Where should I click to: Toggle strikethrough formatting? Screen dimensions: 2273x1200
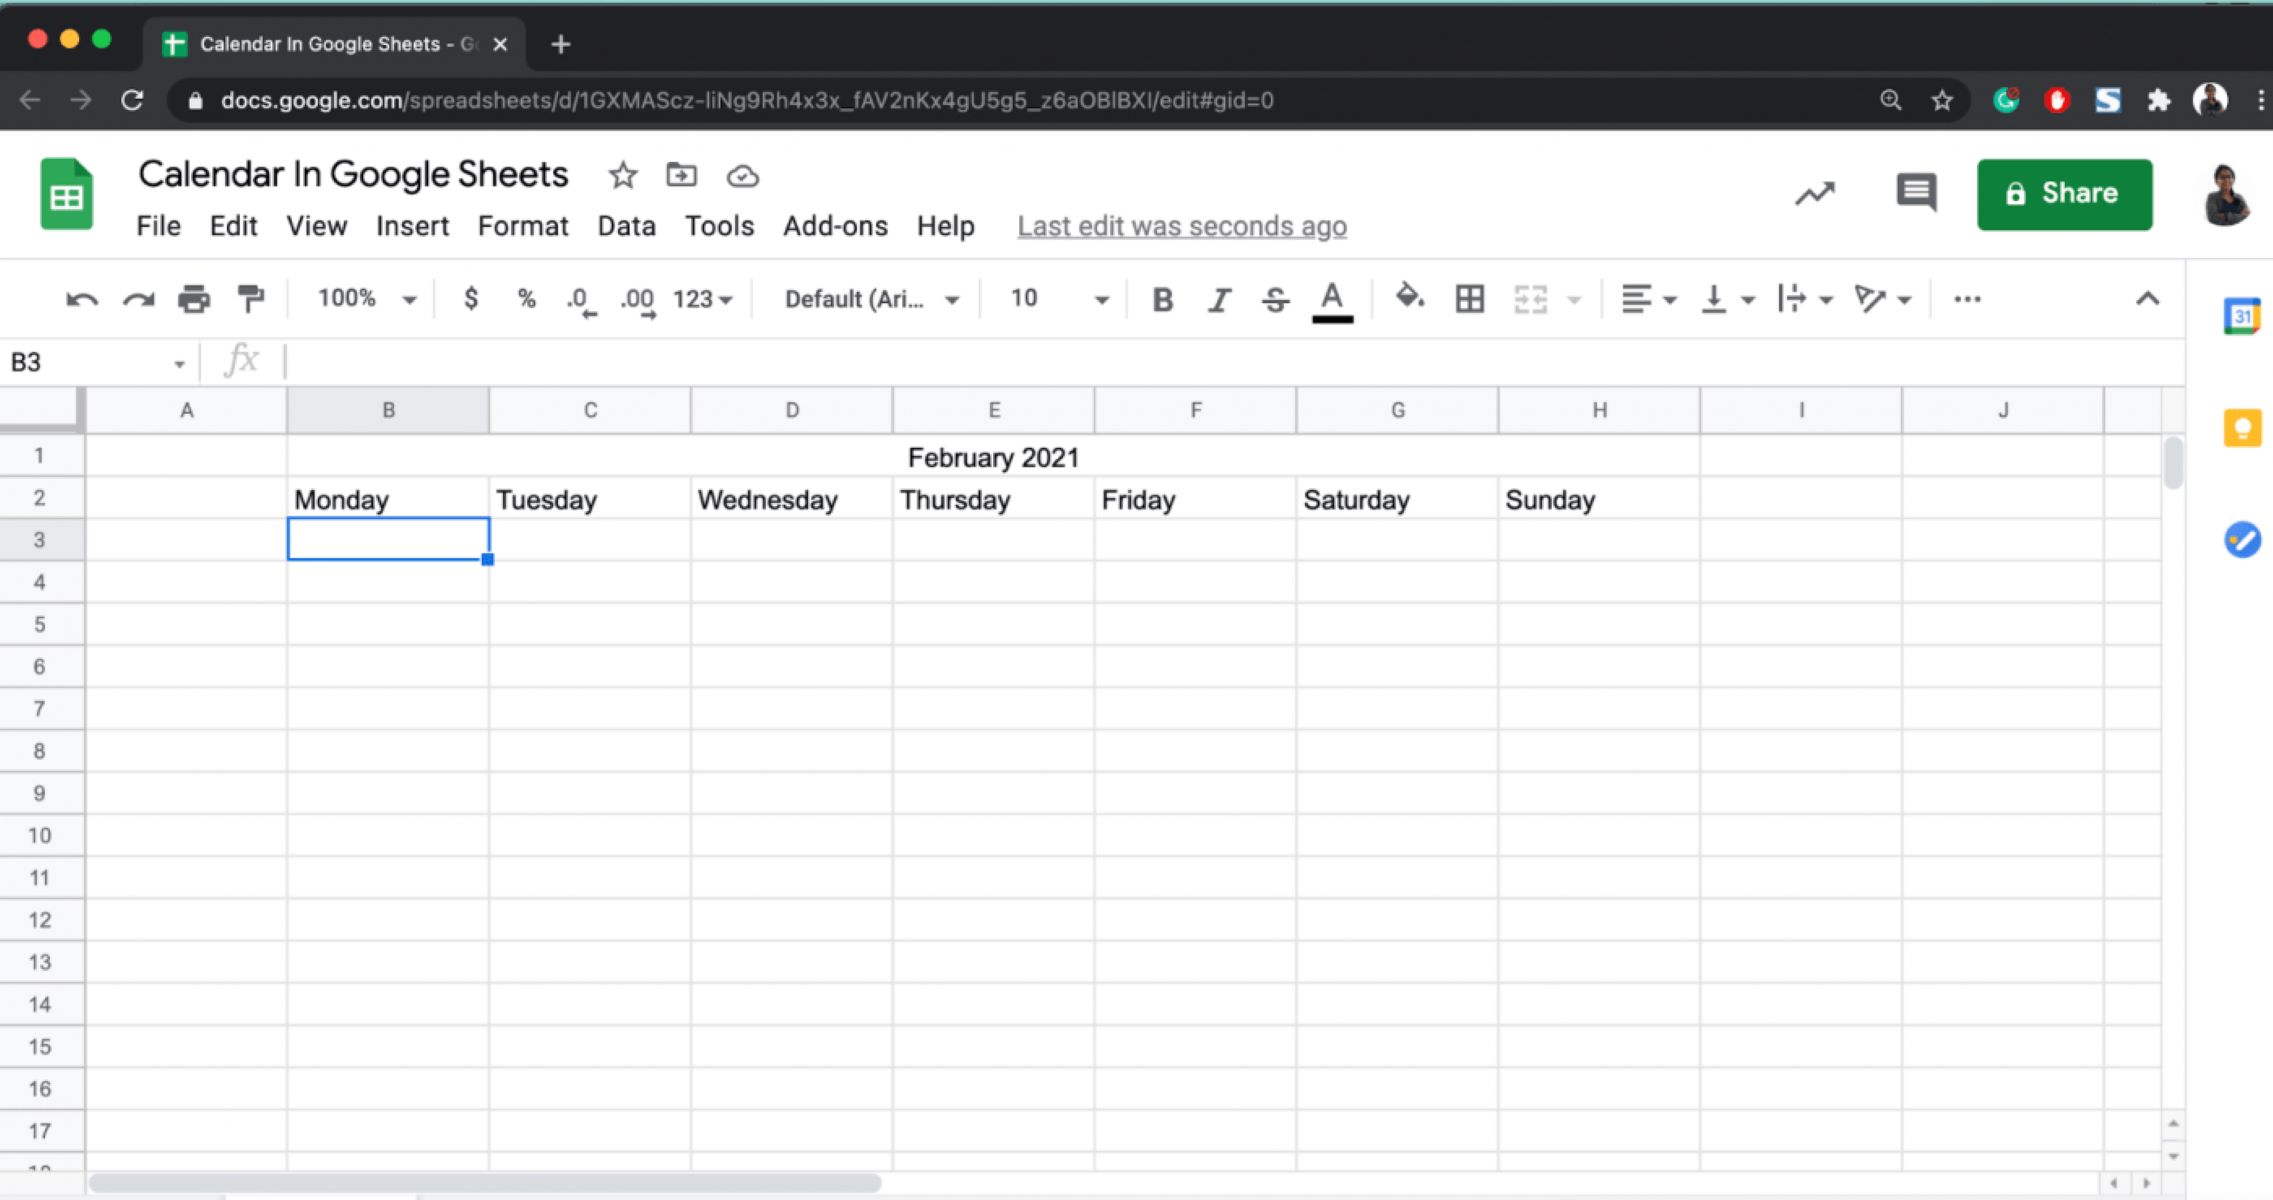coord(1277,298)
